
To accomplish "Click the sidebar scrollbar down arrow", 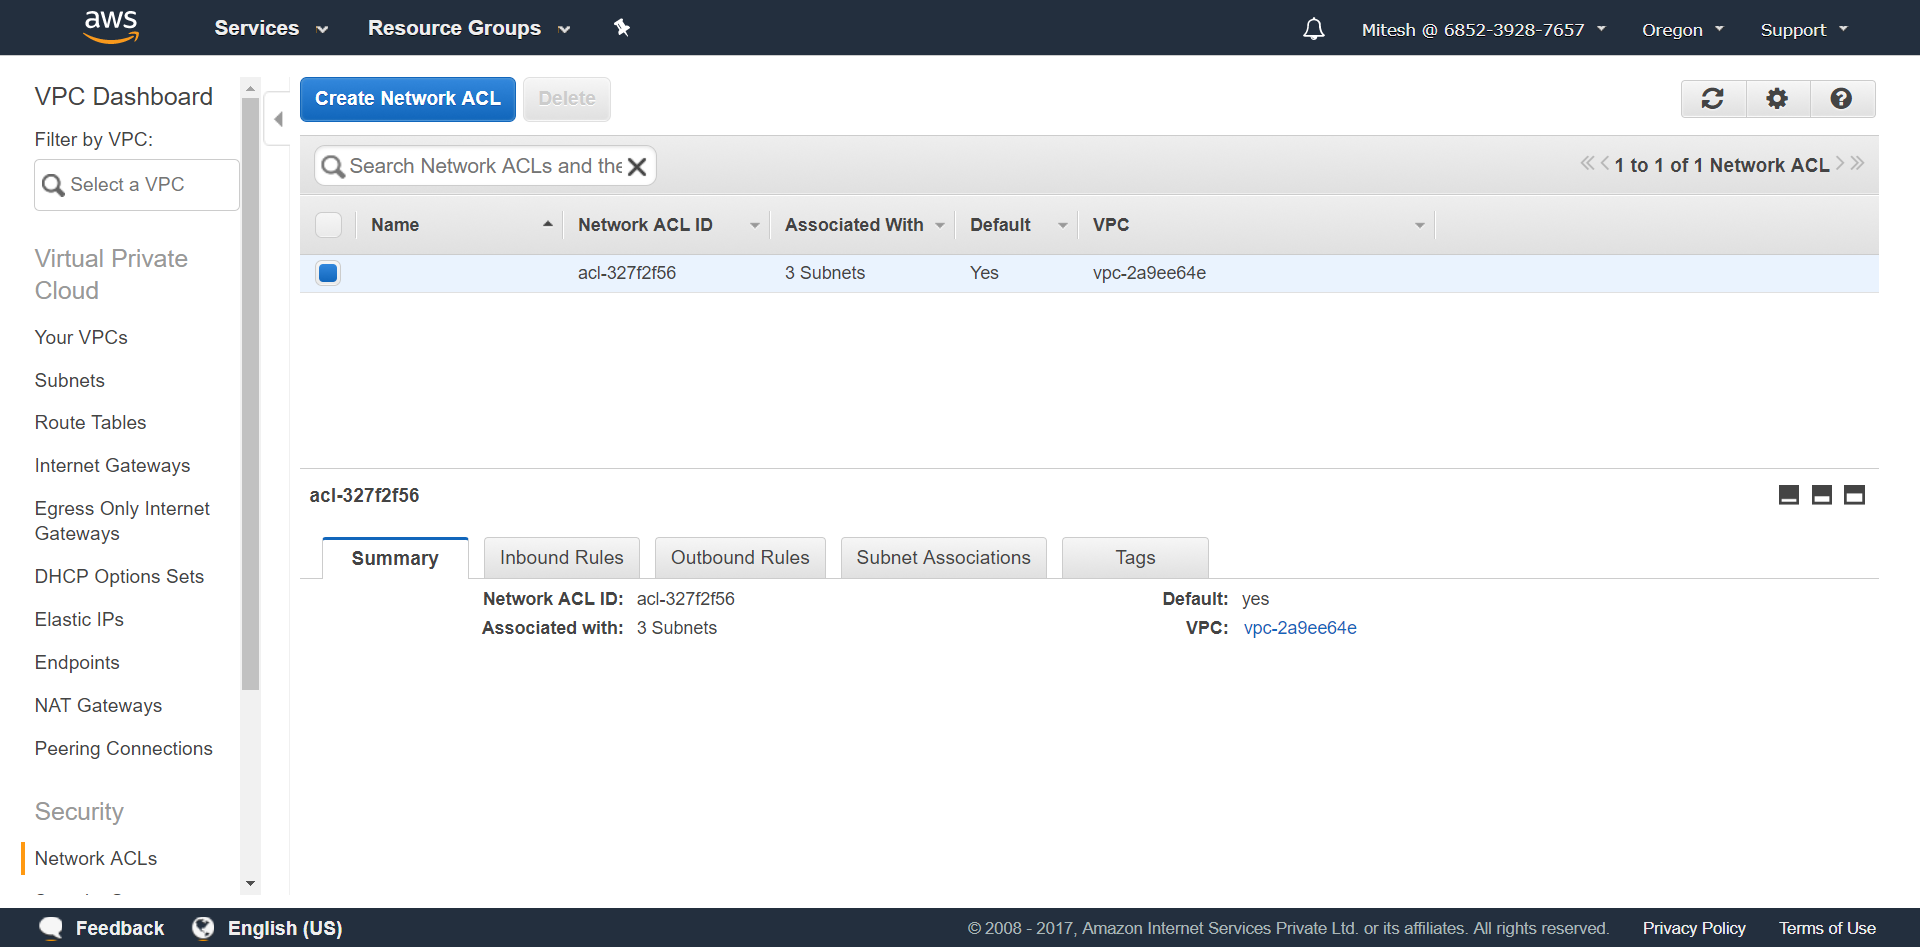I will pyautogui.click(x=251, y=884).
